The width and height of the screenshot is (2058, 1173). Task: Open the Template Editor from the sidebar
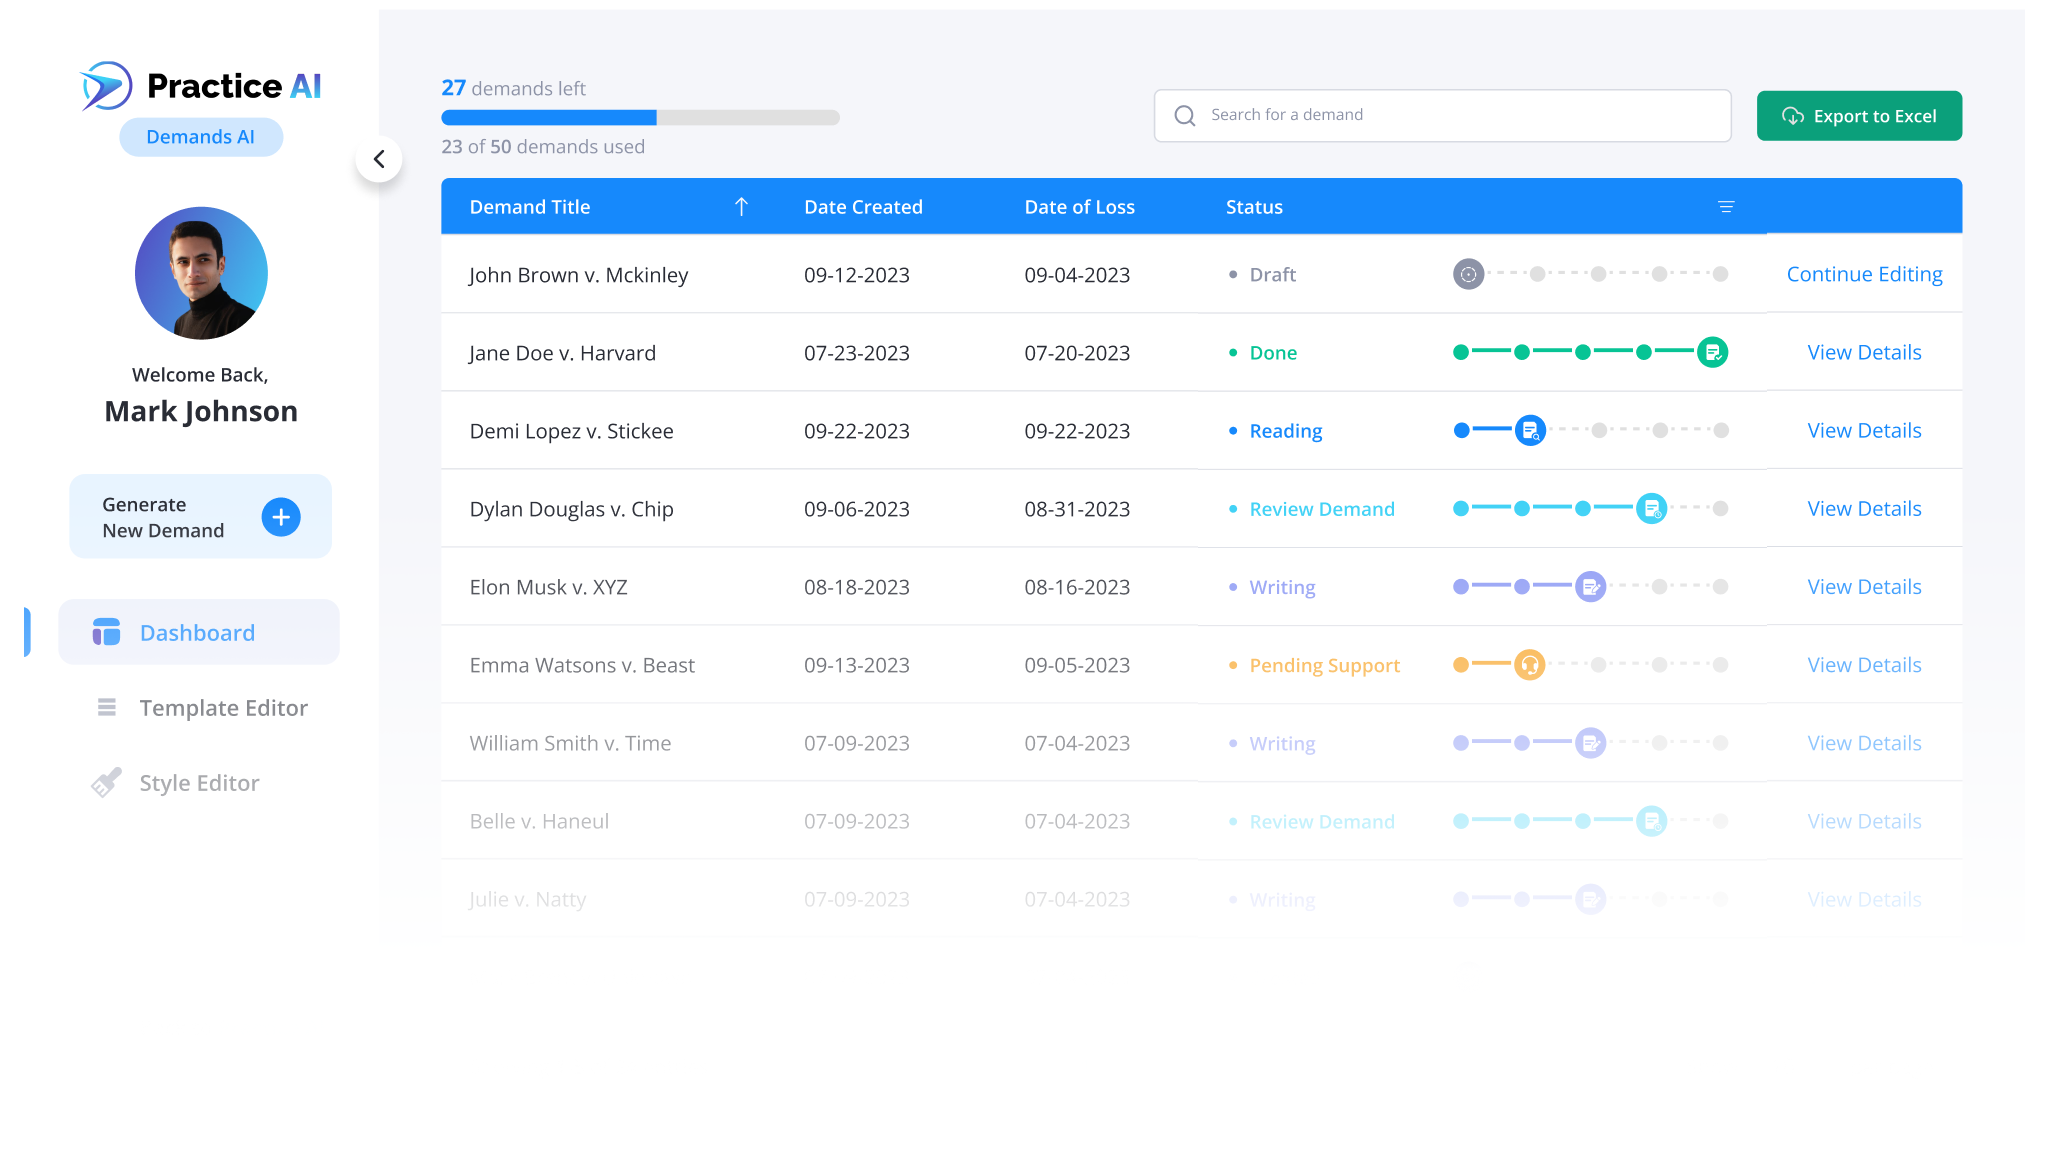(x=223, y=708)
